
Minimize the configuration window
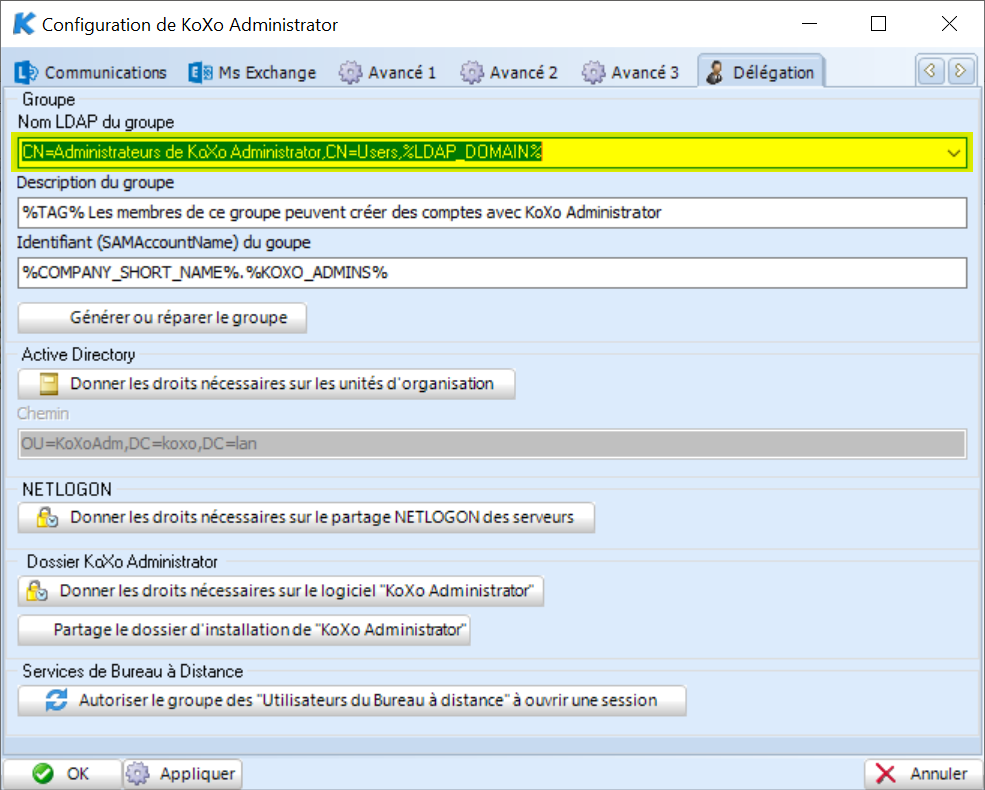point(810,24)
